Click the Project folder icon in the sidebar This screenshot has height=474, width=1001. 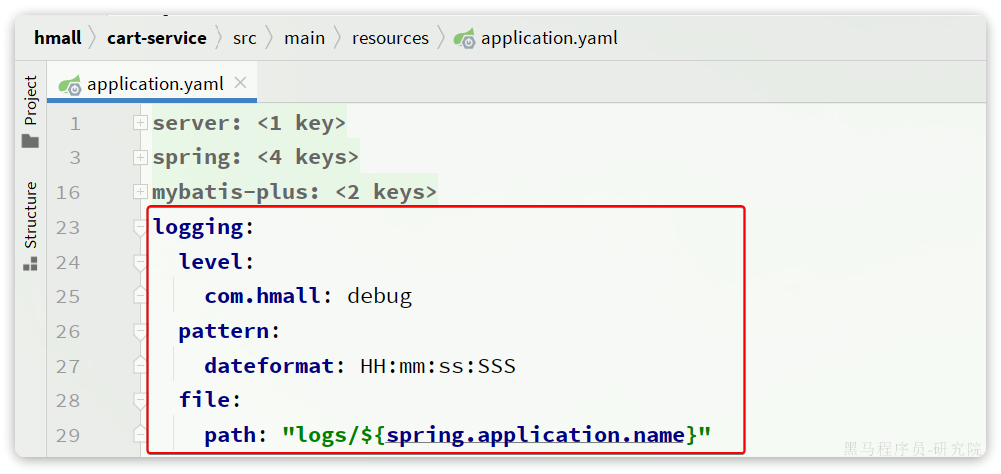tap(30, 141)
